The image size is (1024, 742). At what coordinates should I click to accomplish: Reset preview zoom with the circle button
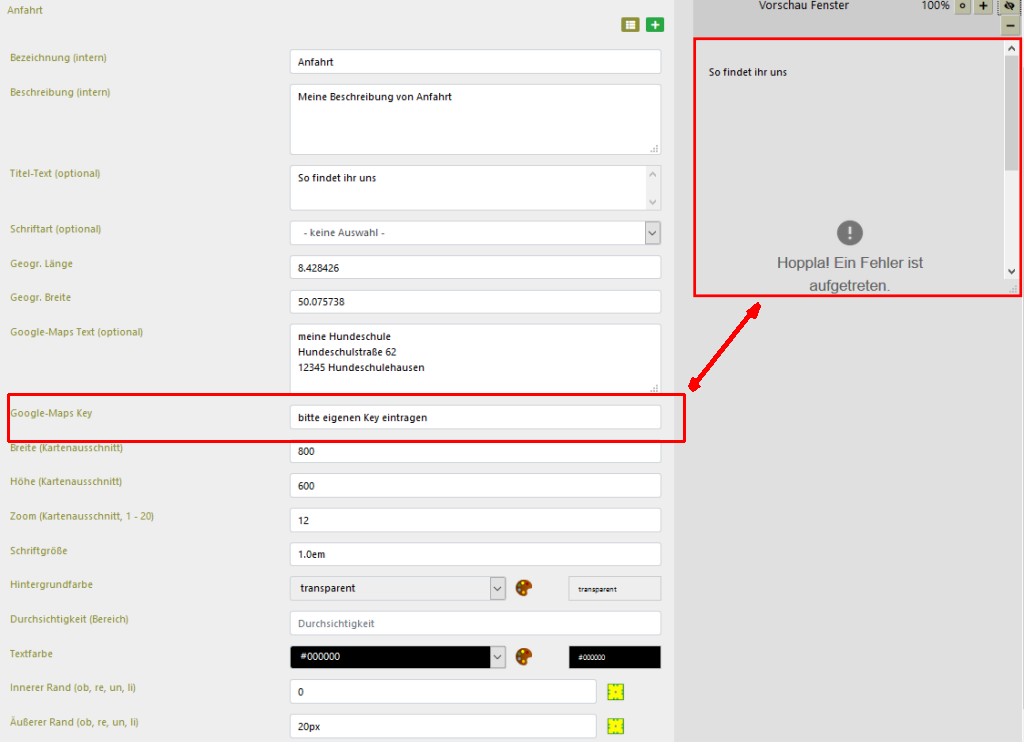point(962,6)
